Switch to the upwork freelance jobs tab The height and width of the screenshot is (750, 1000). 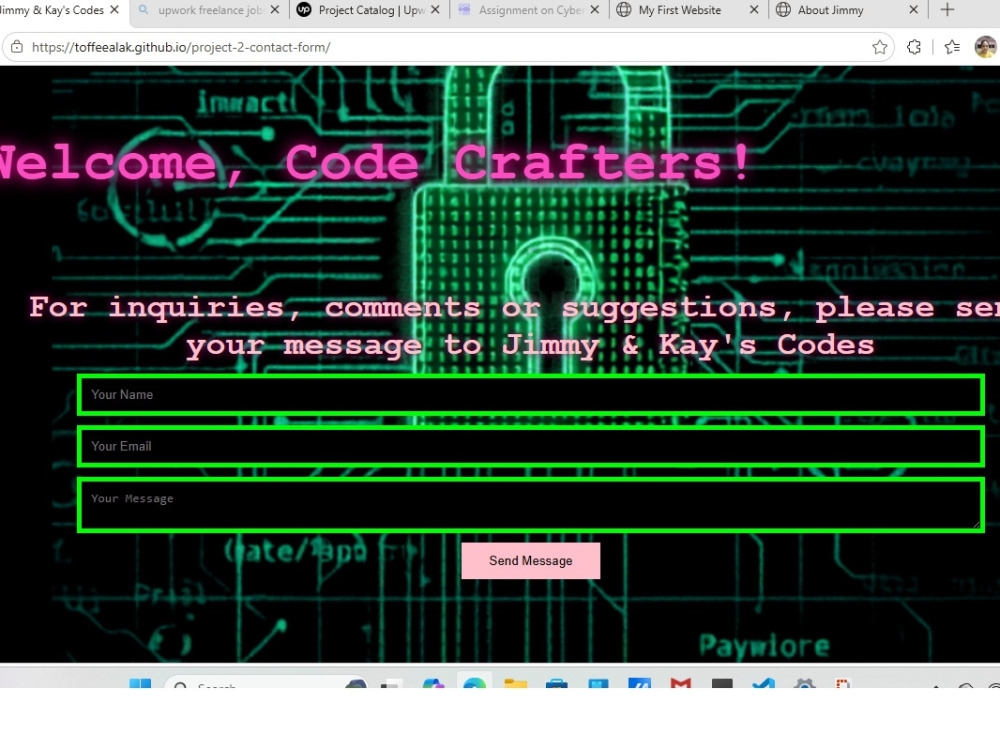[210, 10]
